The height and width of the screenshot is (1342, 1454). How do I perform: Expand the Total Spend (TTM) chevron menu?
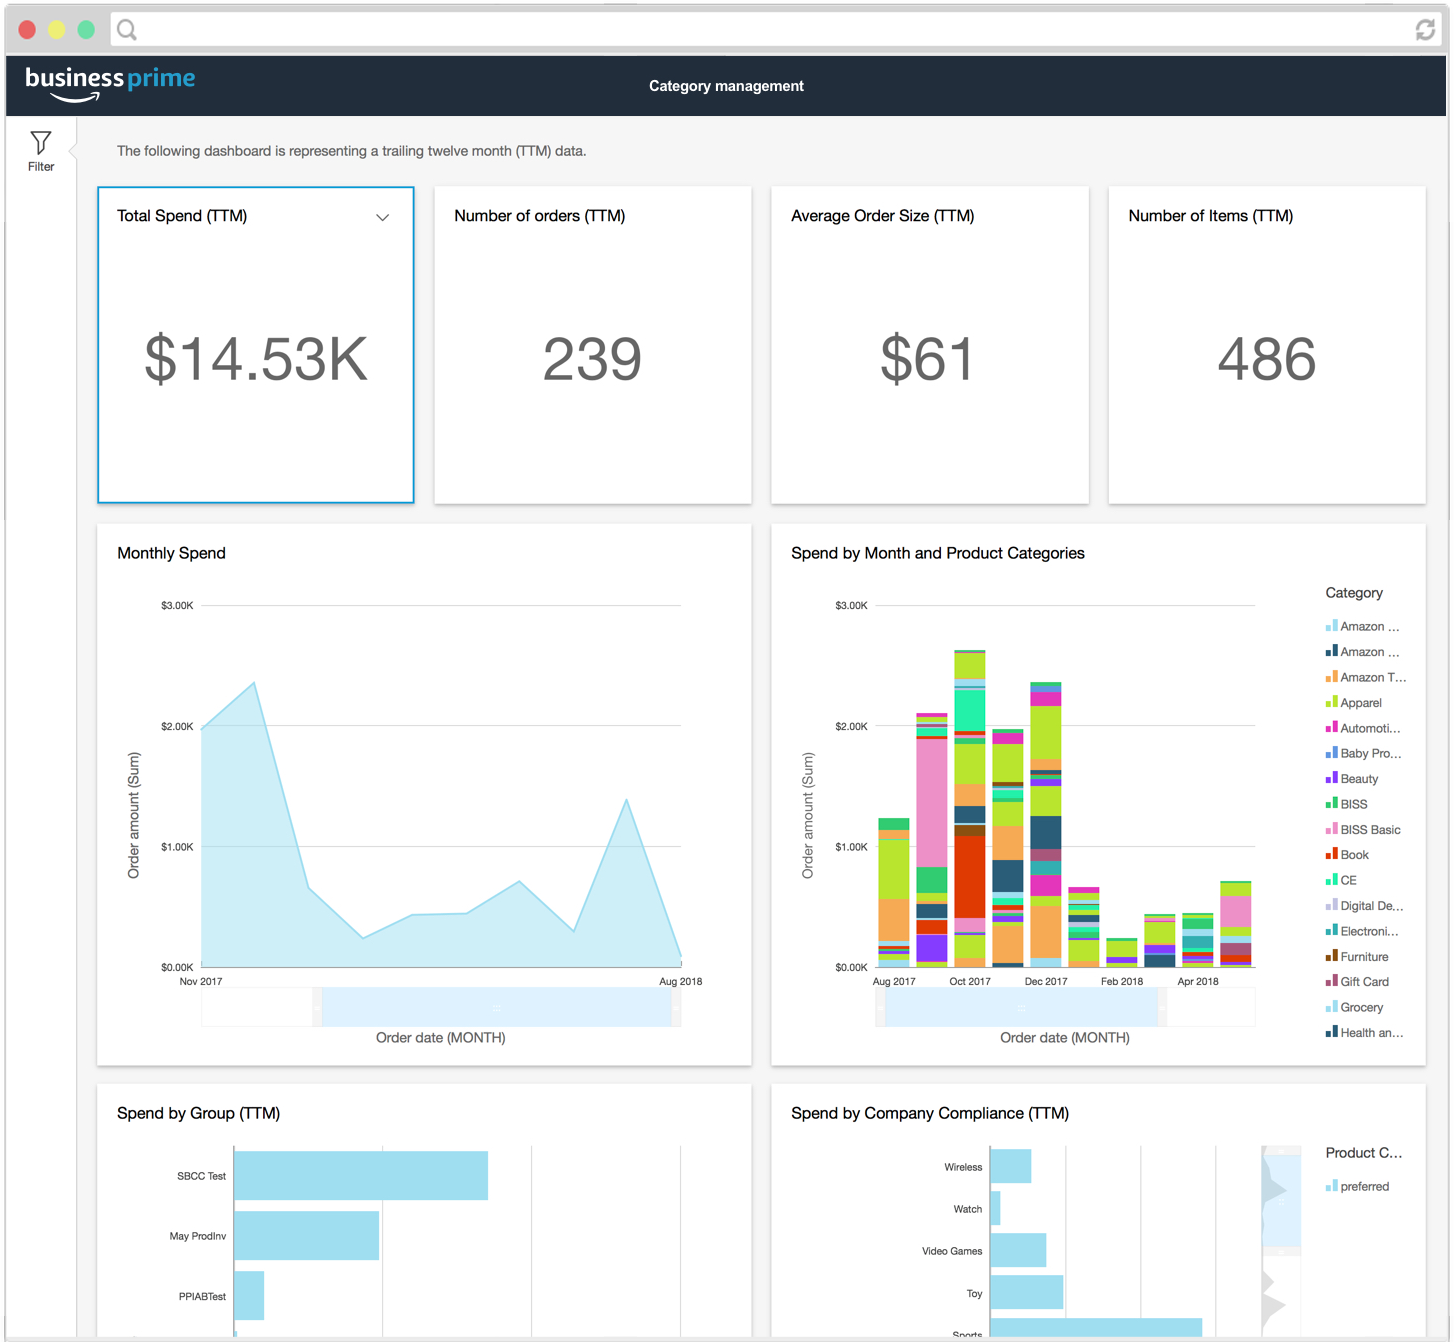[382, 217]
